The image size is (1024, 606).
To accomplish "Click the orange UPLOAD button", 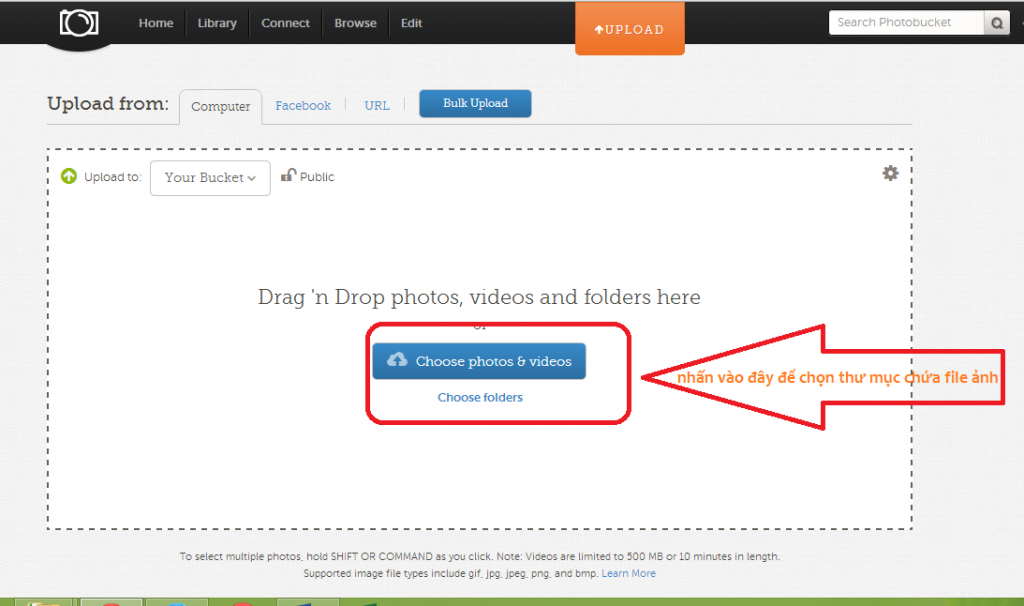I will pos(630,29).
